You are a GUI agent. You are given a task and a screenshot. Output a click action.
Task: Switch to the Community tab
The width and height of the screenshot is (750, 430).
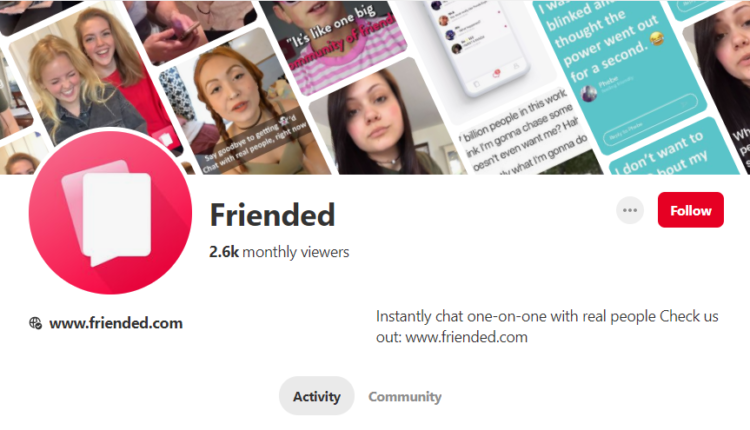[405, 397]
